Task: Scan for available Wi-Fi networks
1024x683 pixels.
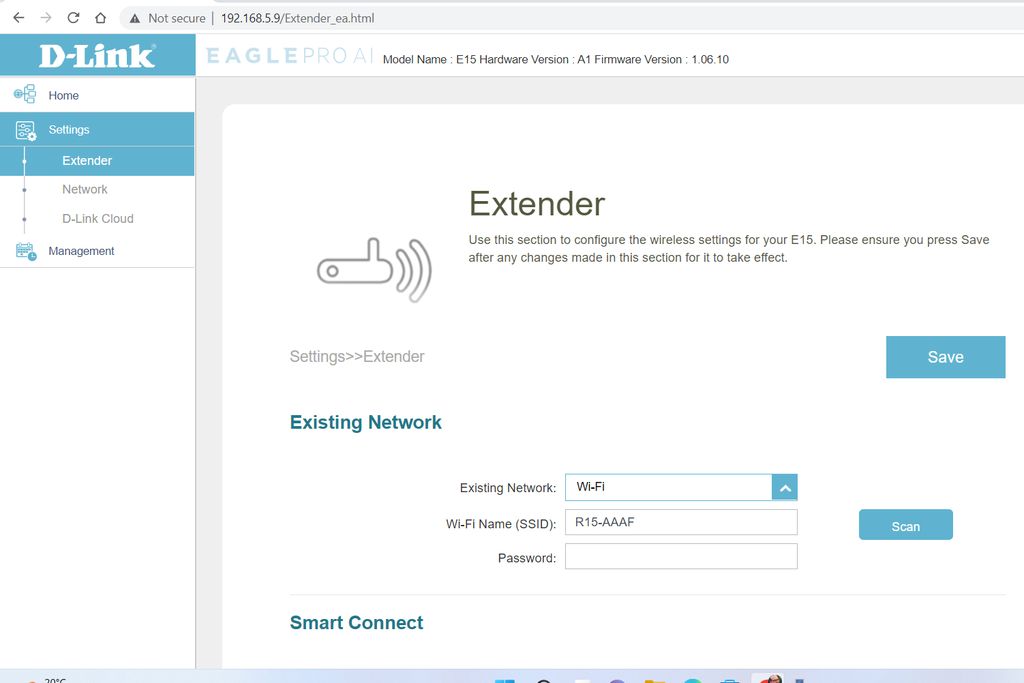Action: [905, 525]
